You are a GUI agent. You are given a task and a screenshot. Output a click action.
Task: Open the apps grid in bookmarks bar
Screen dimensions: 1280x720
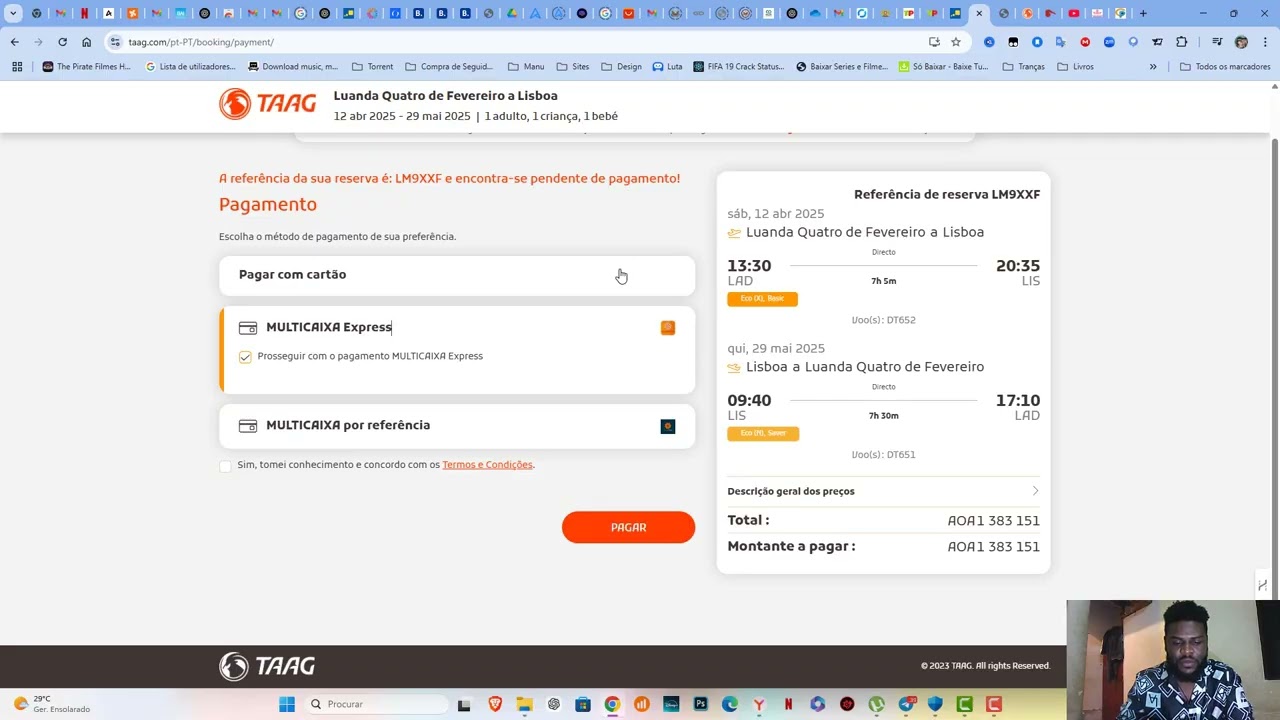[x=17, y=67]
